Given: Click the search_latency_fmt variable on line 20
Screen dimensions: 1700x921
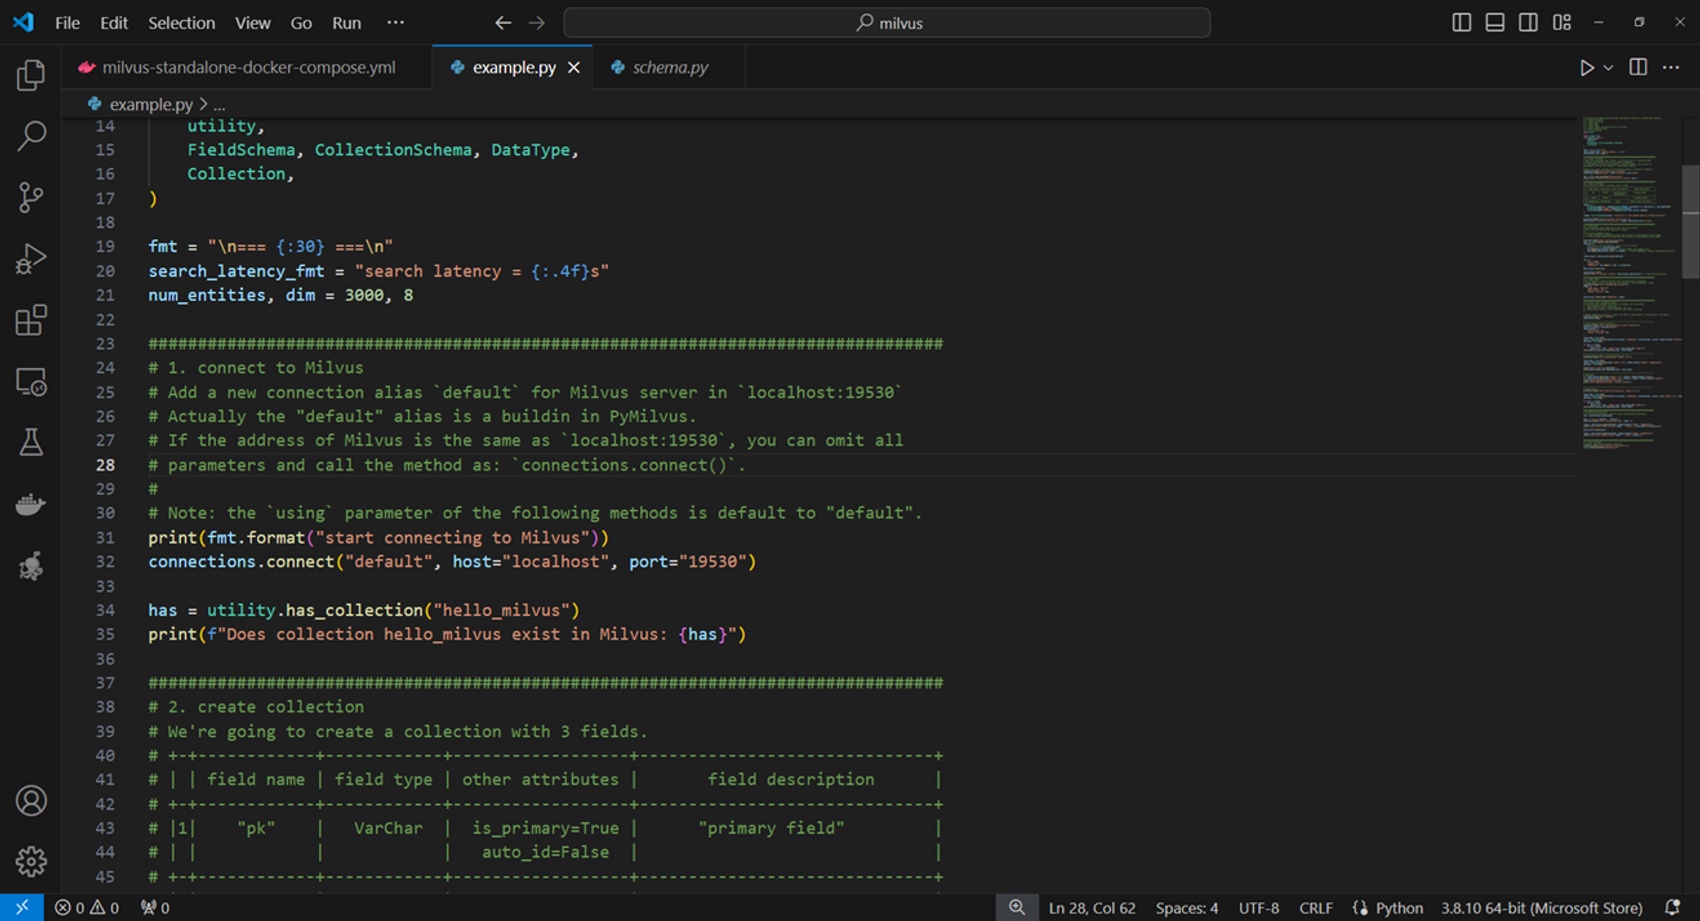Looking at the screenshot, I should coord(236,271).
